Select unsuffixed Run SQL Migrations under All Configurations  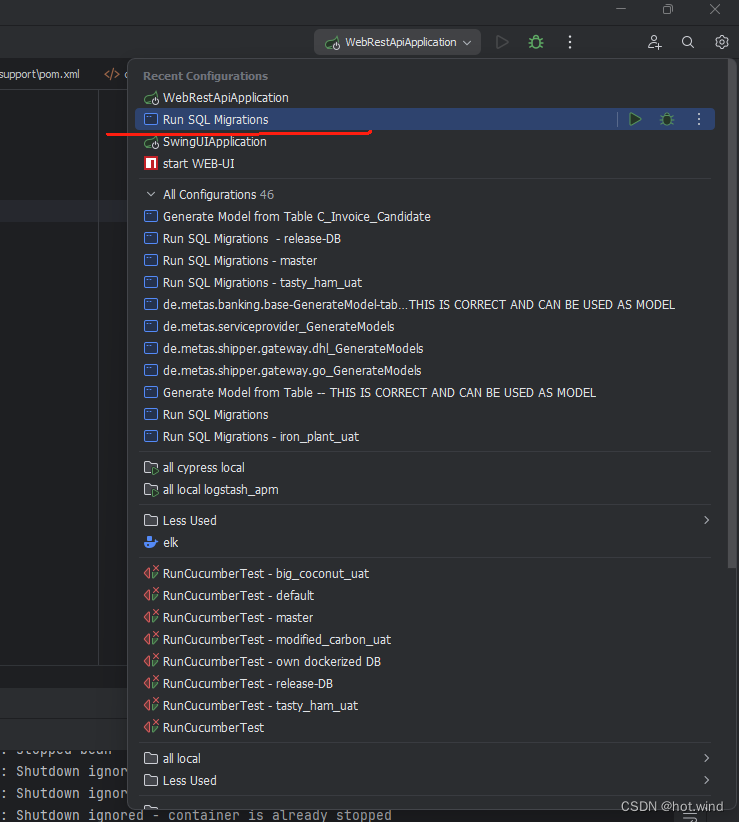(425, 415)
